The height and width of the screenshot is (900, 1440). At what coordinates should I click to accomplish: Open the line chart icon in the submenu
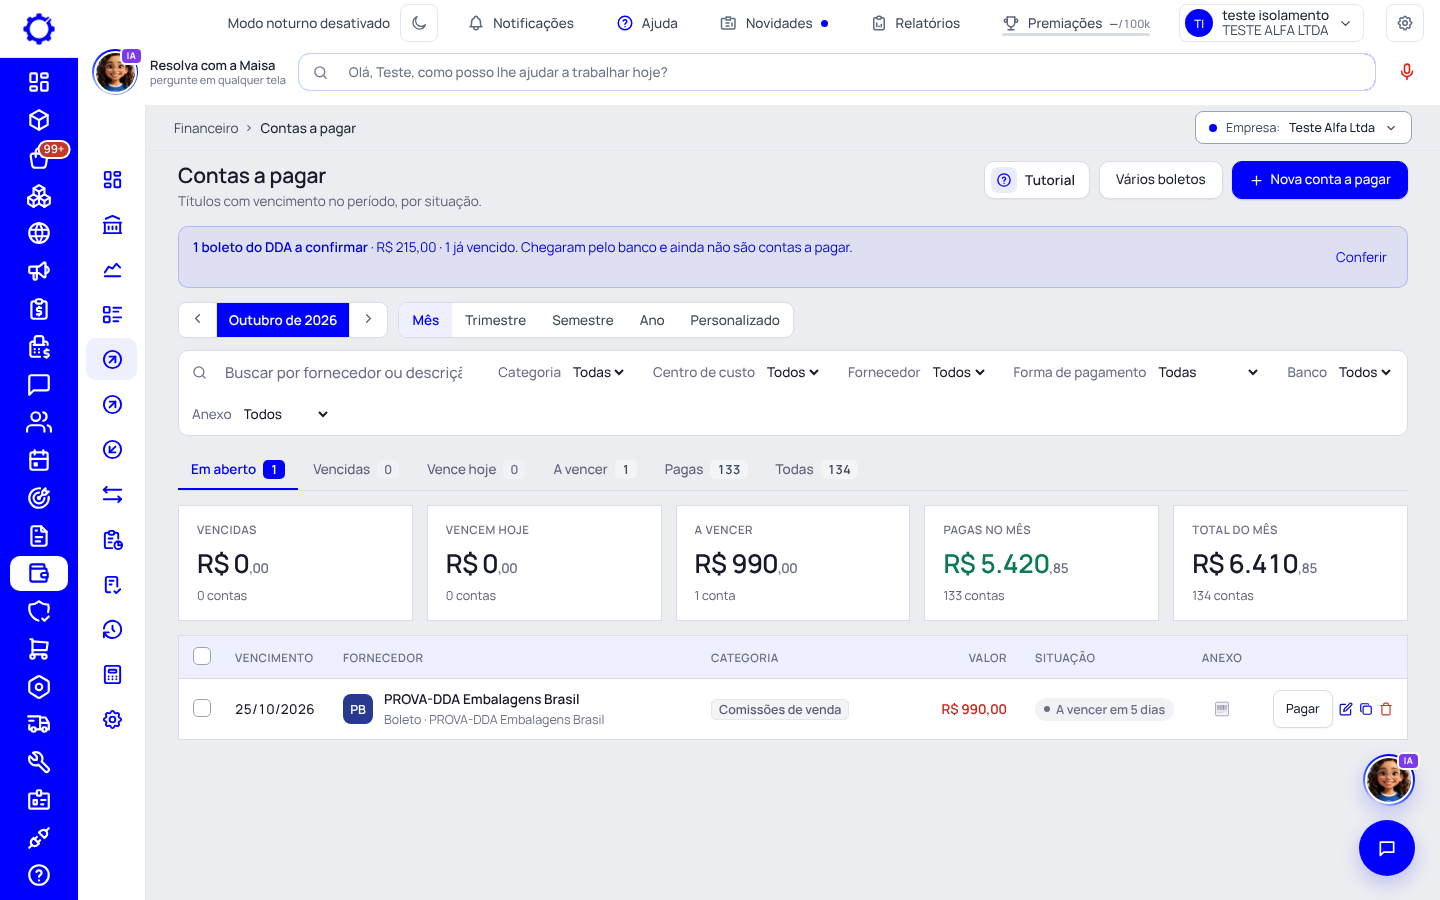[x=112, y=270]
